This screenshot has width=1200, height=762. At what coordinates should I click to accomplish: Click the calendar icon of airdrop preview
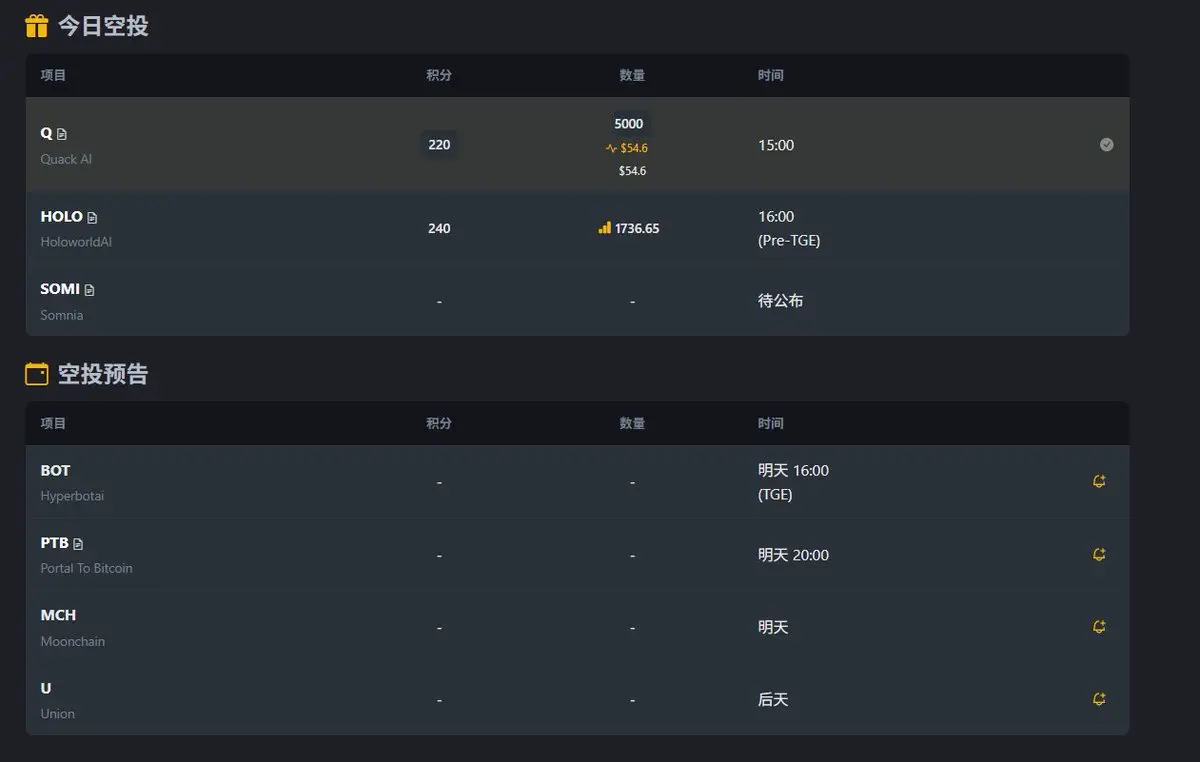click(x=37, y=374)
